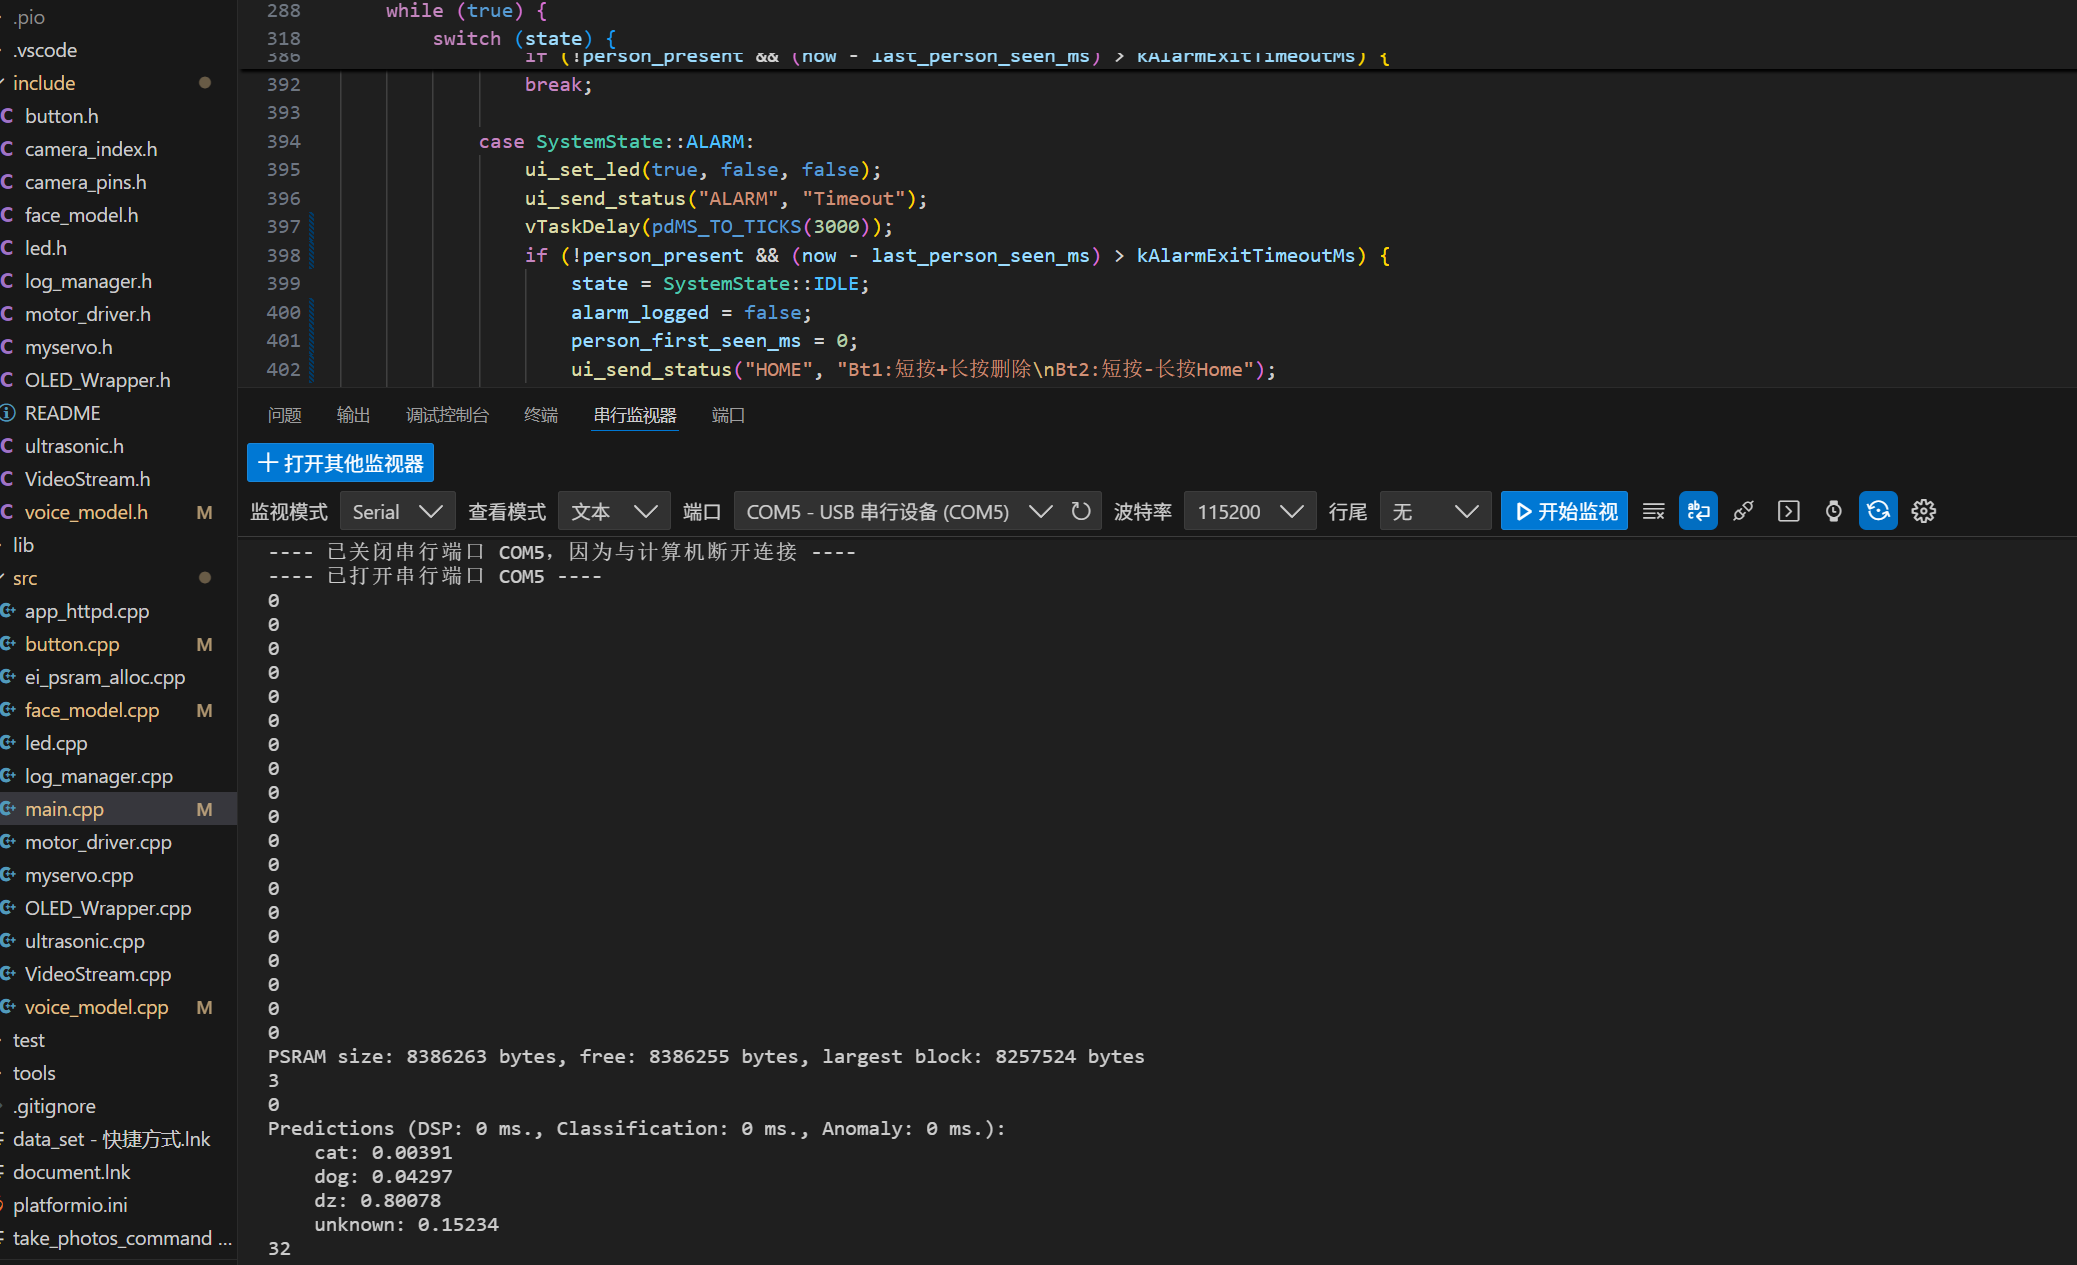Clear the serial monitor output
Screen dimensions: 2077x1265
[x=1653, y=512]
